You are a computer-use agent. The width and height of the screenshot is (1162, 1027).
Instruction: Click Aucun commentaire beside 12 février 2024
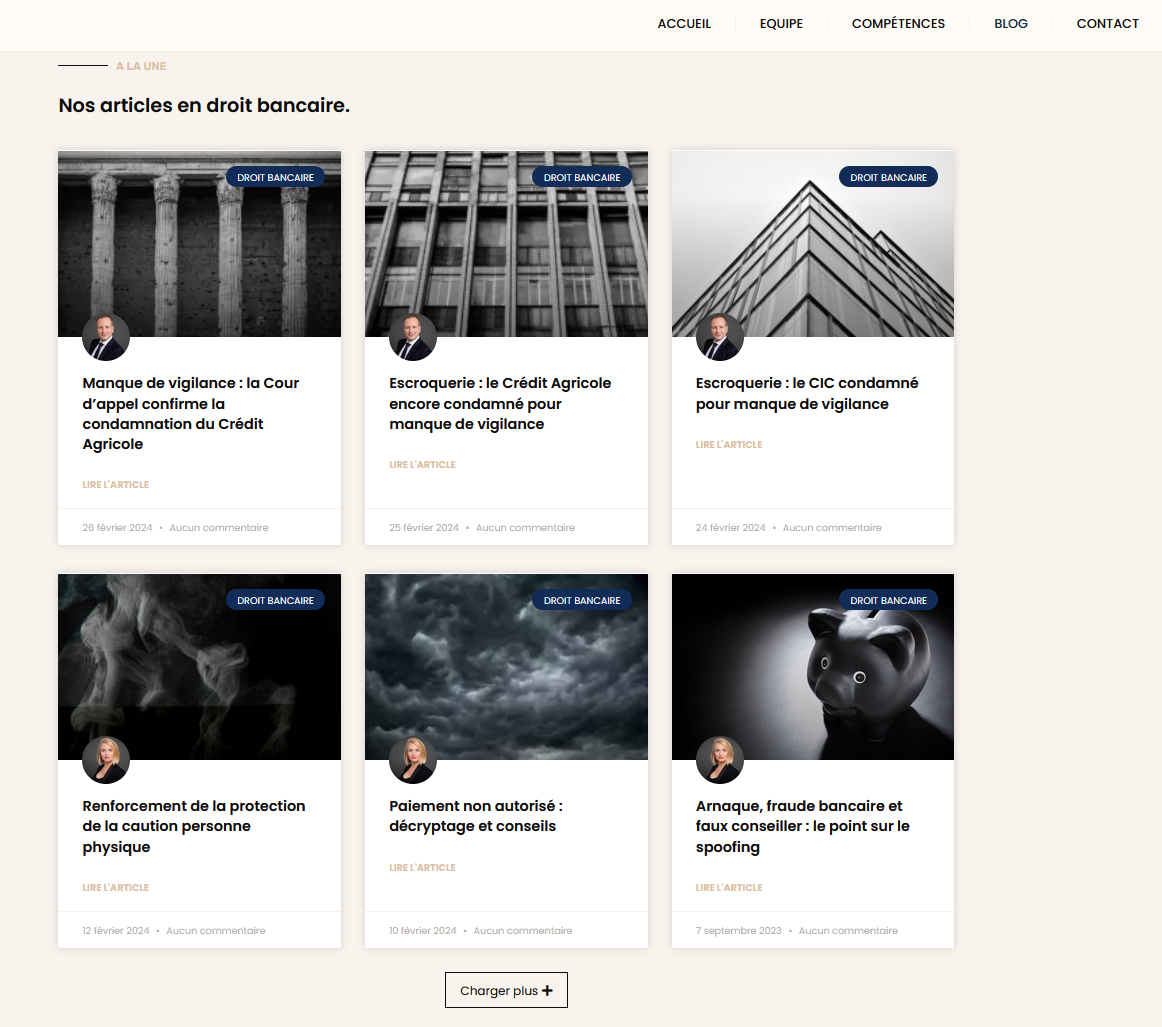(x=216, y=931)
